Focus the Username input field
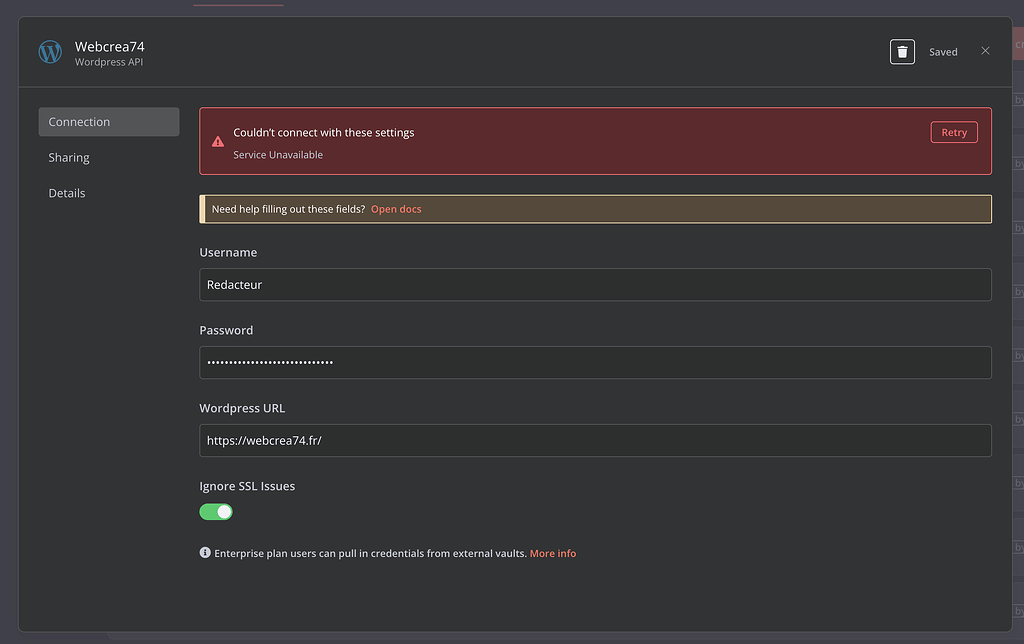The width and height of the screenshot is (1024, 644). tap(595, 284)
